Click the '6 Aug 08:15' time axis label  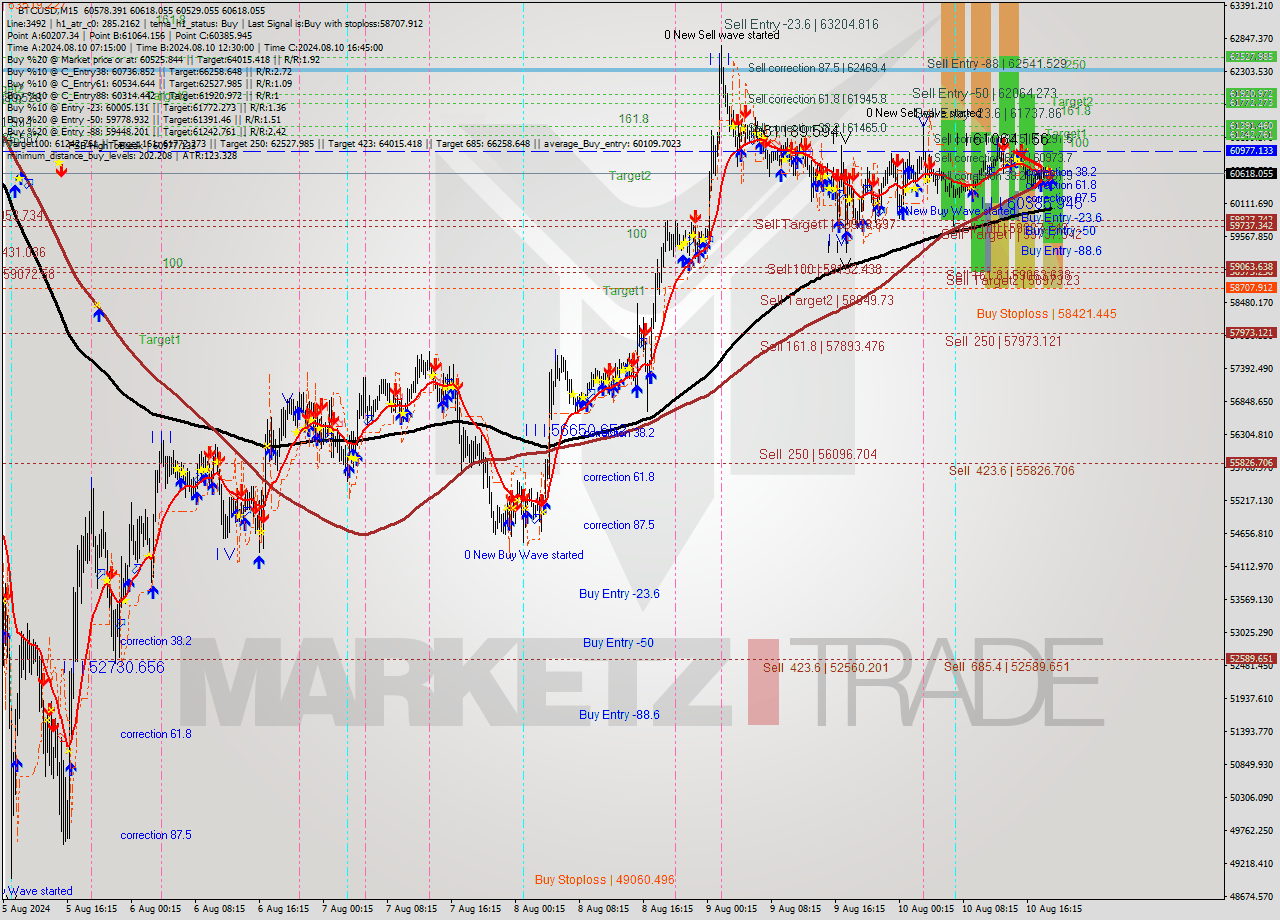pos(220,910)
